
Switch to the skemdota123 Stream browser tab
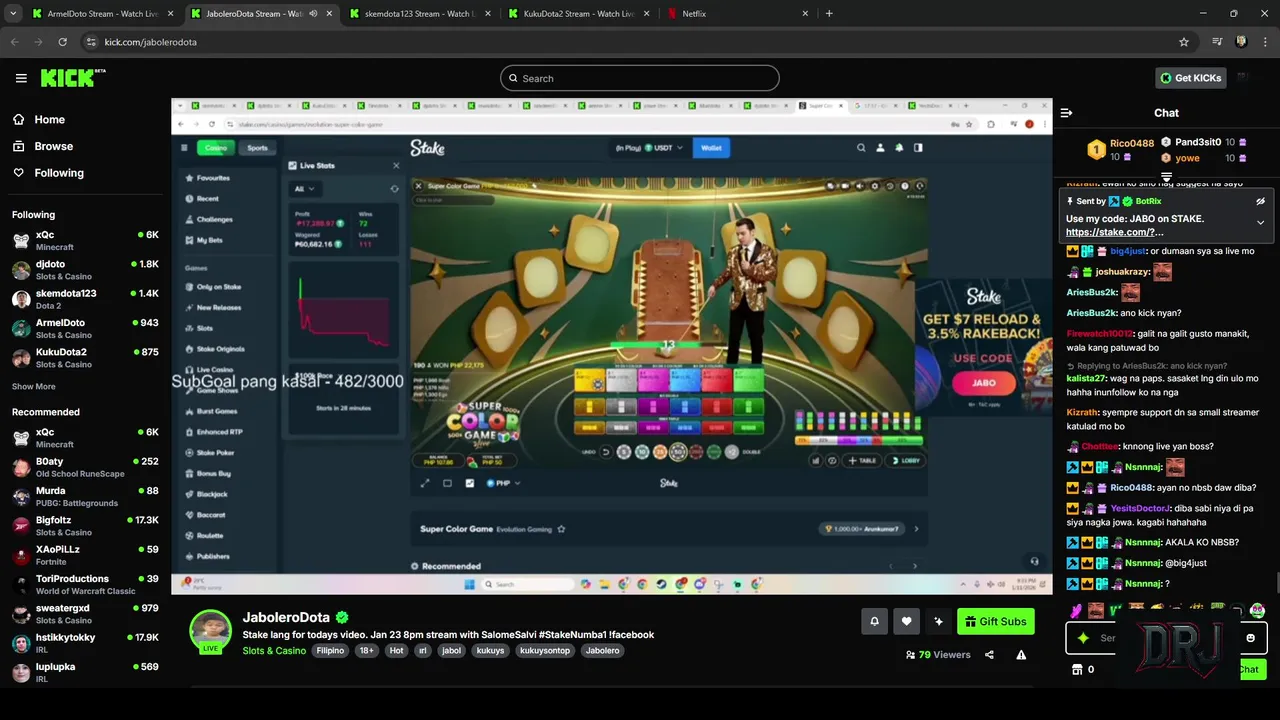pyautogui.click(x=418, y=14)
